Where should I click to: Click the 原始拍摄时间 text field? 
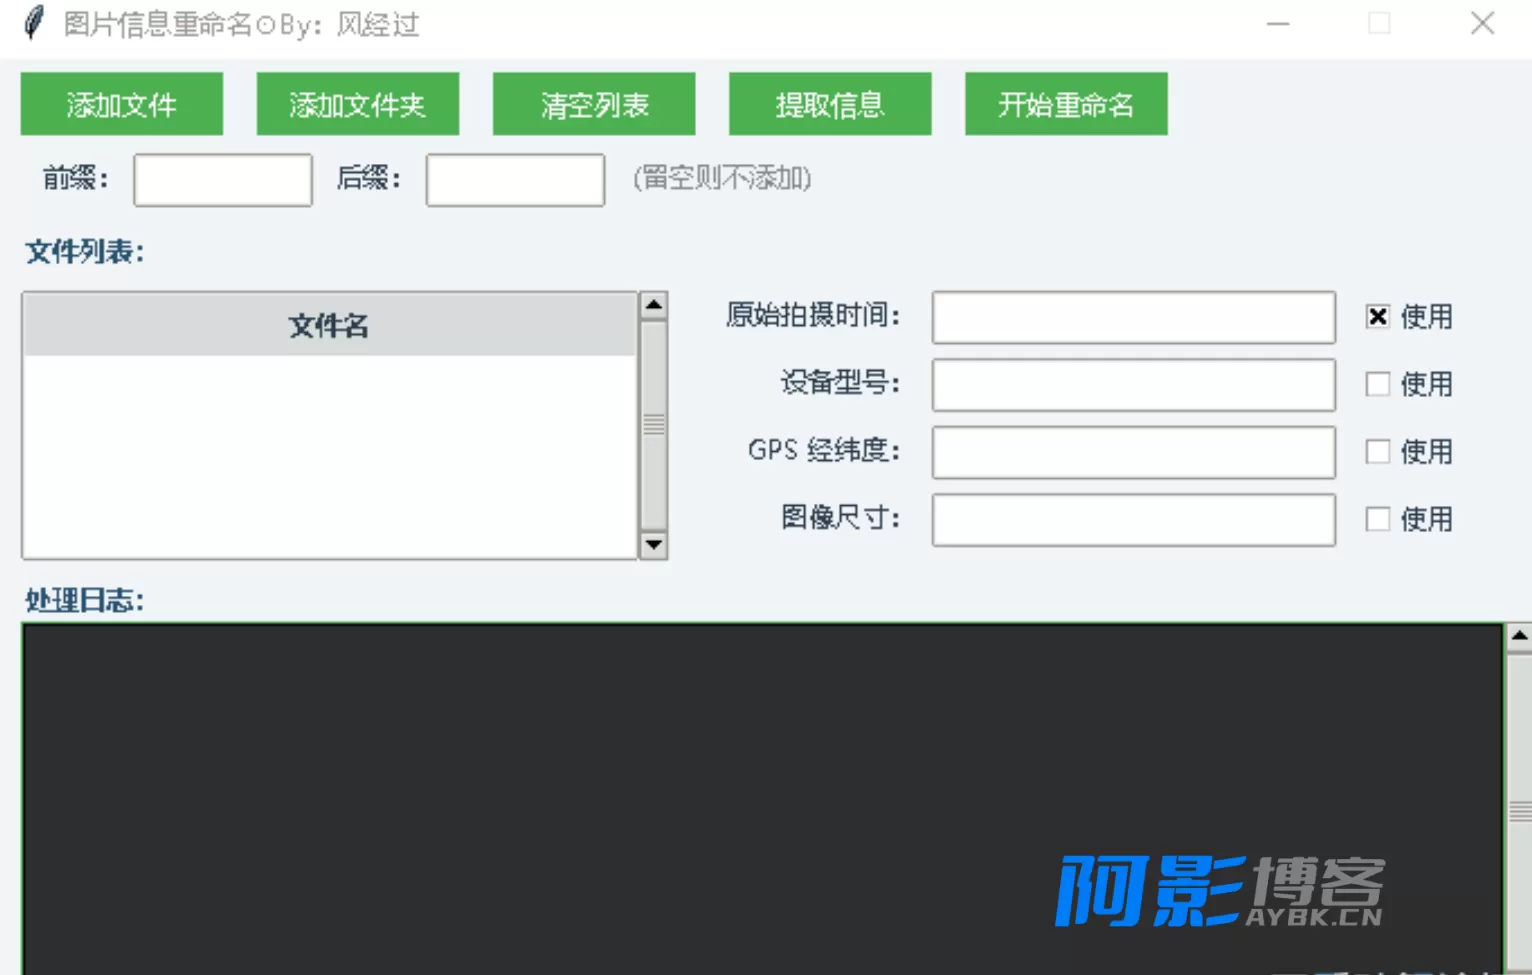pyautogui.click(x=1133, y=318)
